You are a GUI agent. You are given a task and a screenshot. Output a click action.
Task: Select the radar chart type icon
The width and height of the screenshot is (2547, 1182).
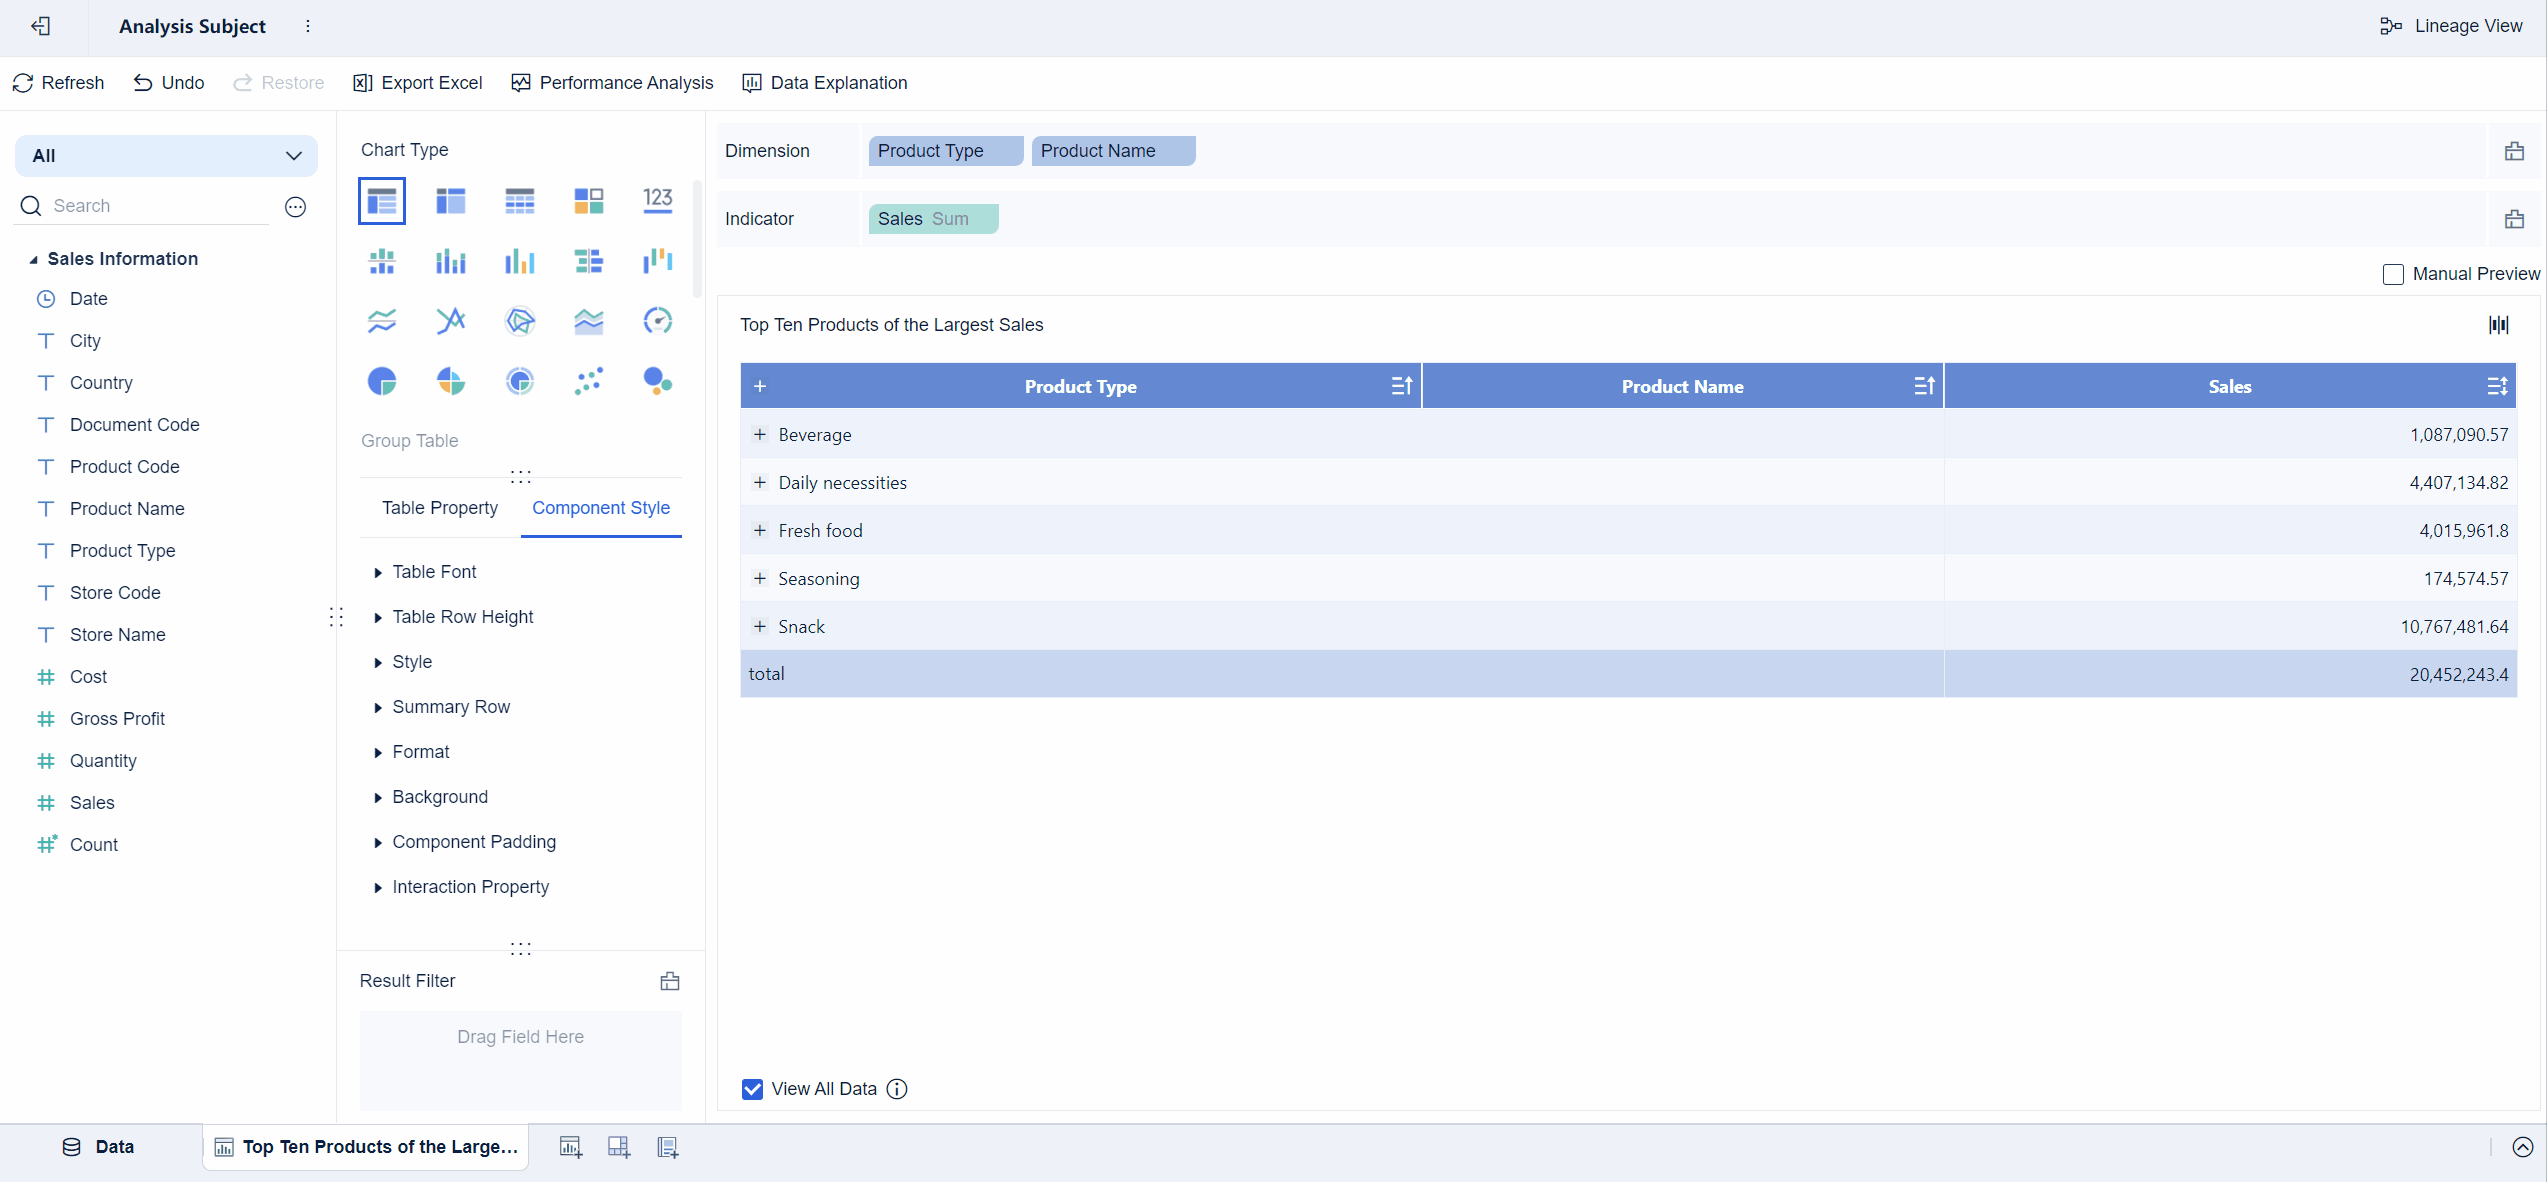[x=520, y=321]
